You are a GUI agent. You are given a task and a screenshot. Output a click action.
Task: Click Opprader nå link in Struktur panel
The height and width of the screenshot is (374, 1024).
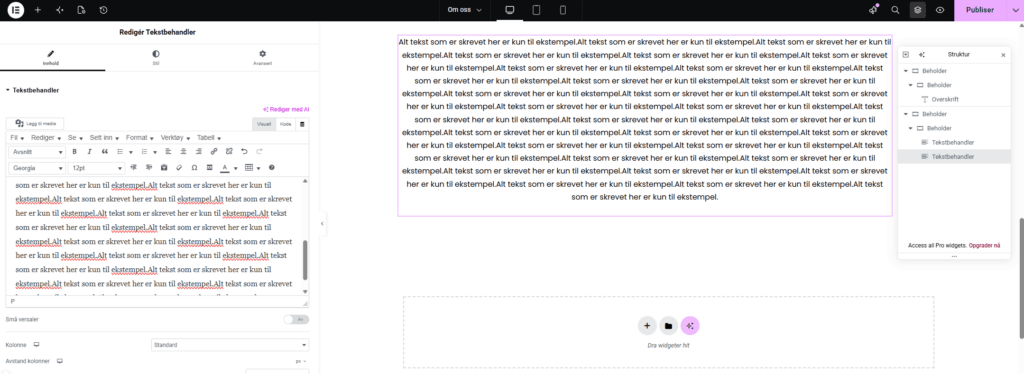(984, 245)
